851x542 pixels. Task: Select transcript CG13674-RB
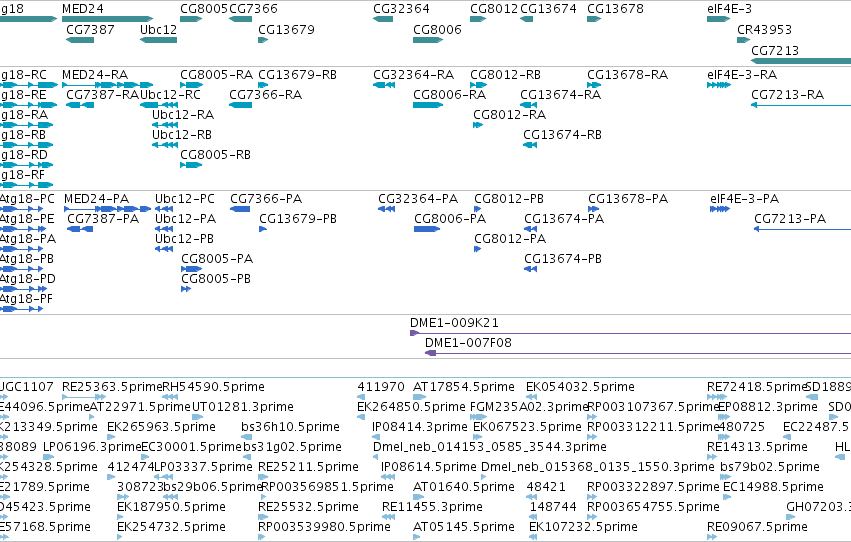coord(530,145)
